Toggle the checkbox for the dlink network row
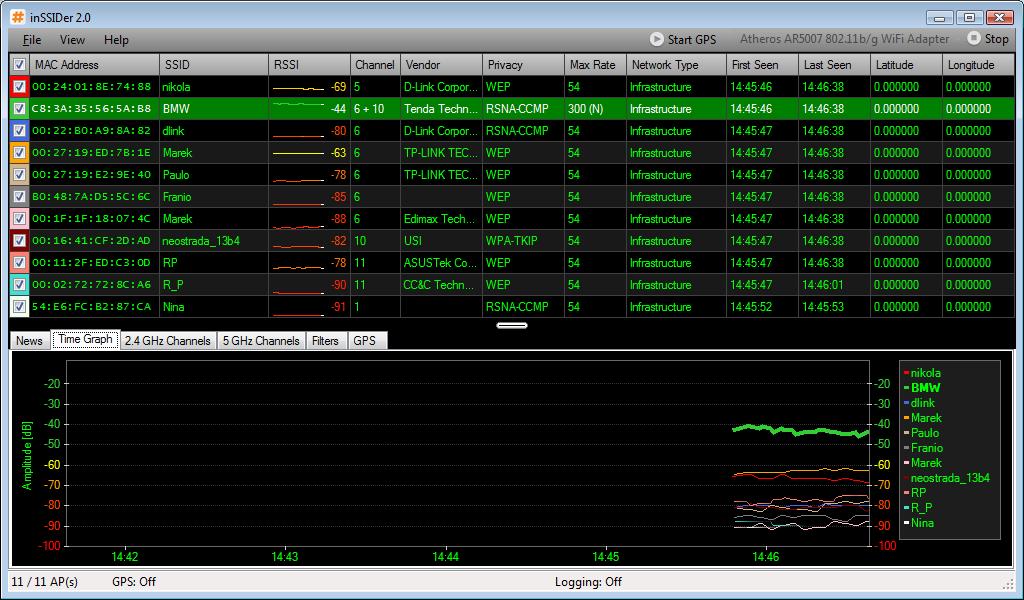 20,131
